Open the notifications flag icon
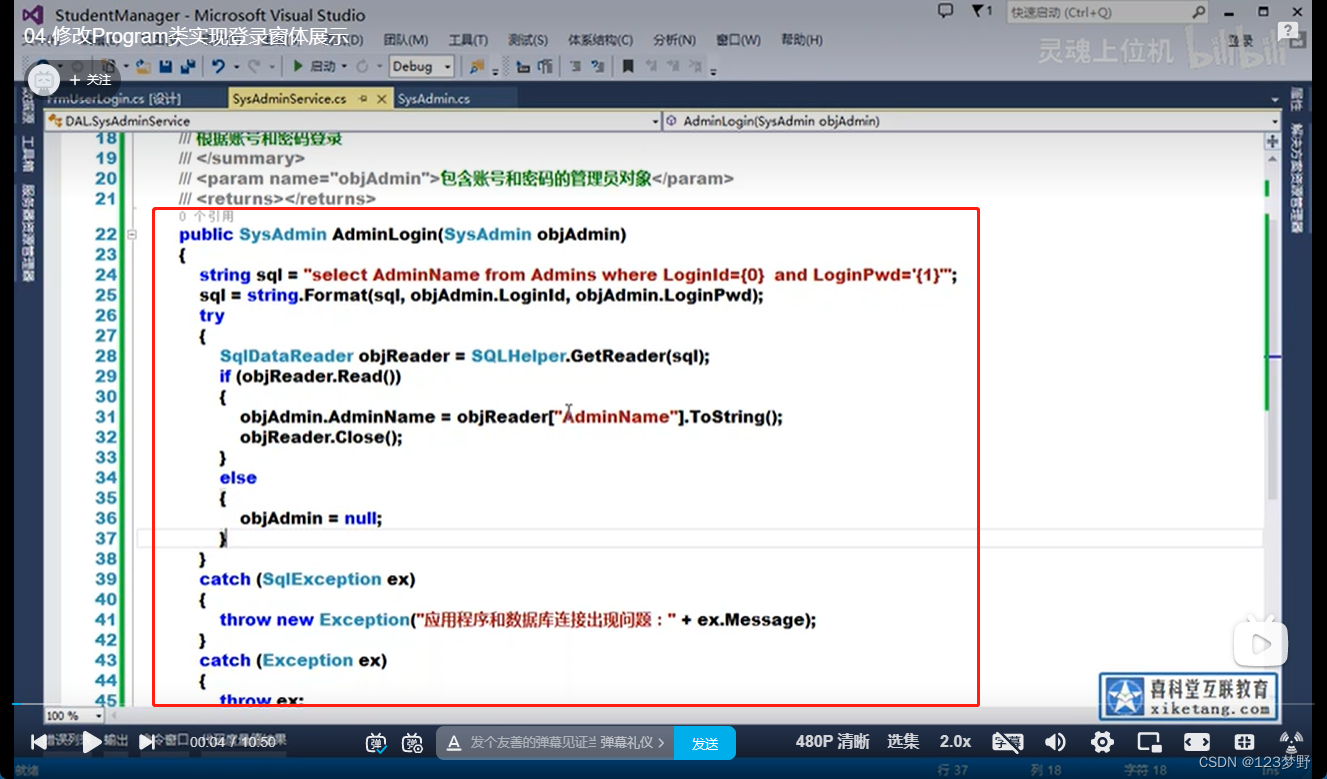Screen dimensions: 1327x779 pos(980,12)
